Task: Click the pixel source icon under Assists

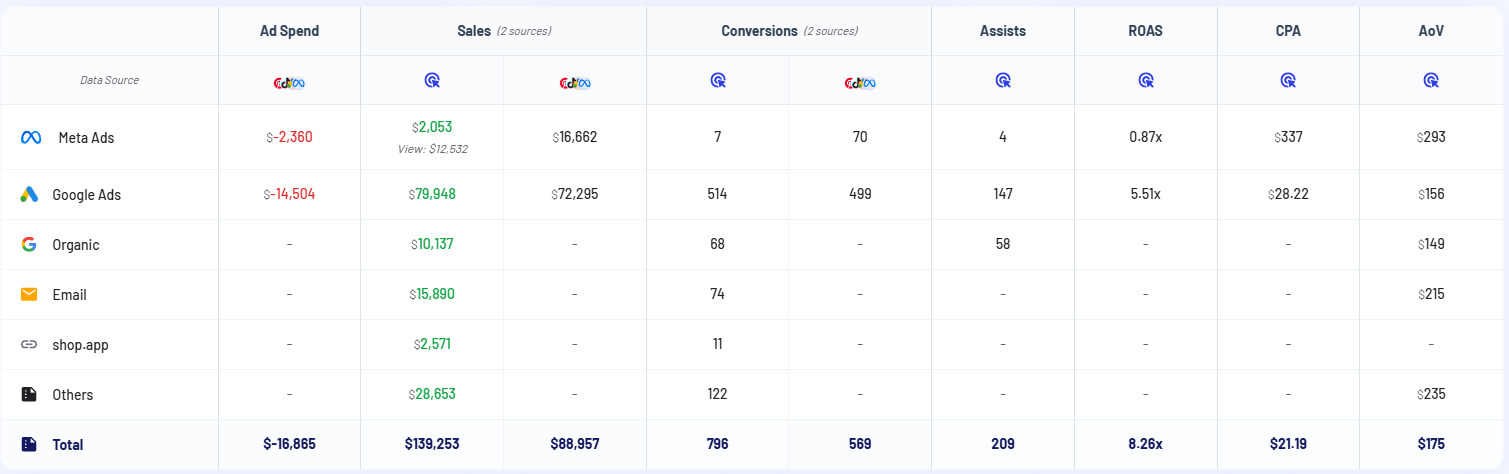Action: click(1003, 80)
